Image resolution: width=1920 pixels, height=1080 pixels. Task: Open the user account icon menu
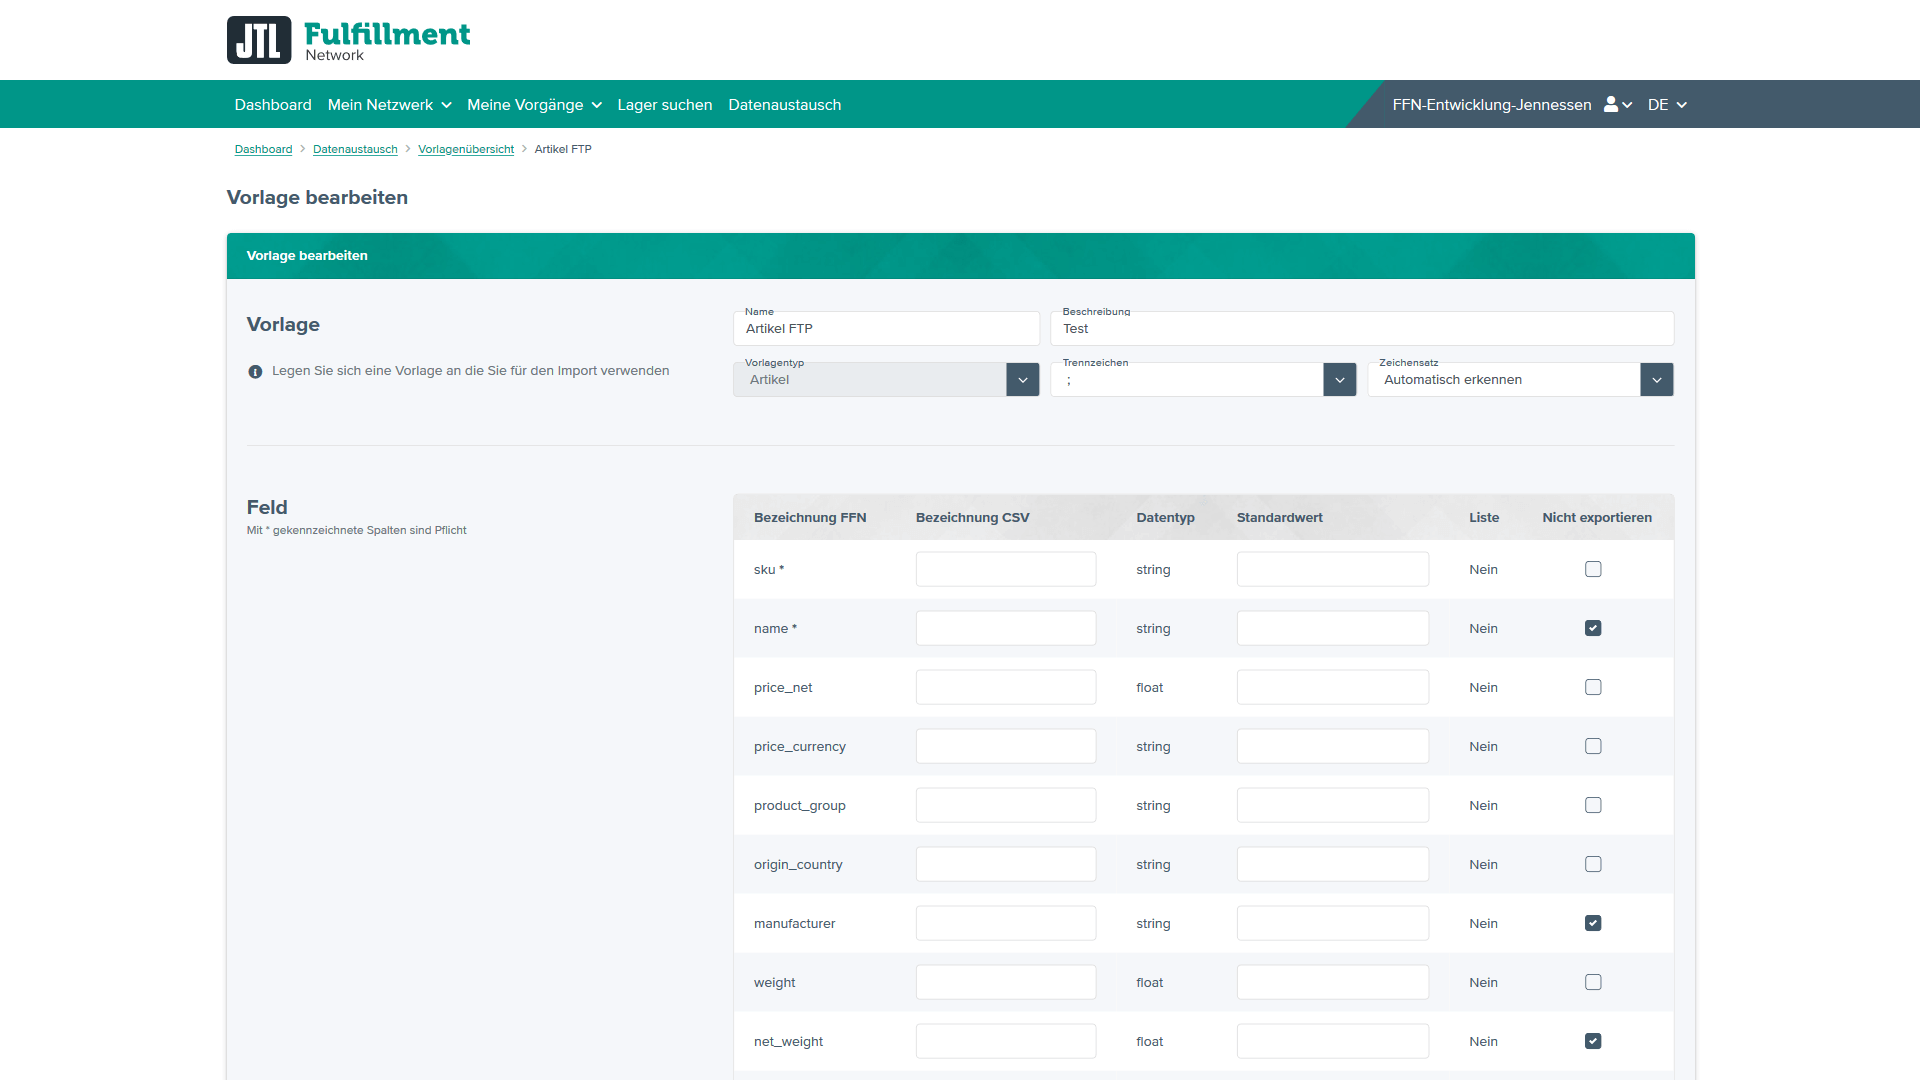[1611, 105]
